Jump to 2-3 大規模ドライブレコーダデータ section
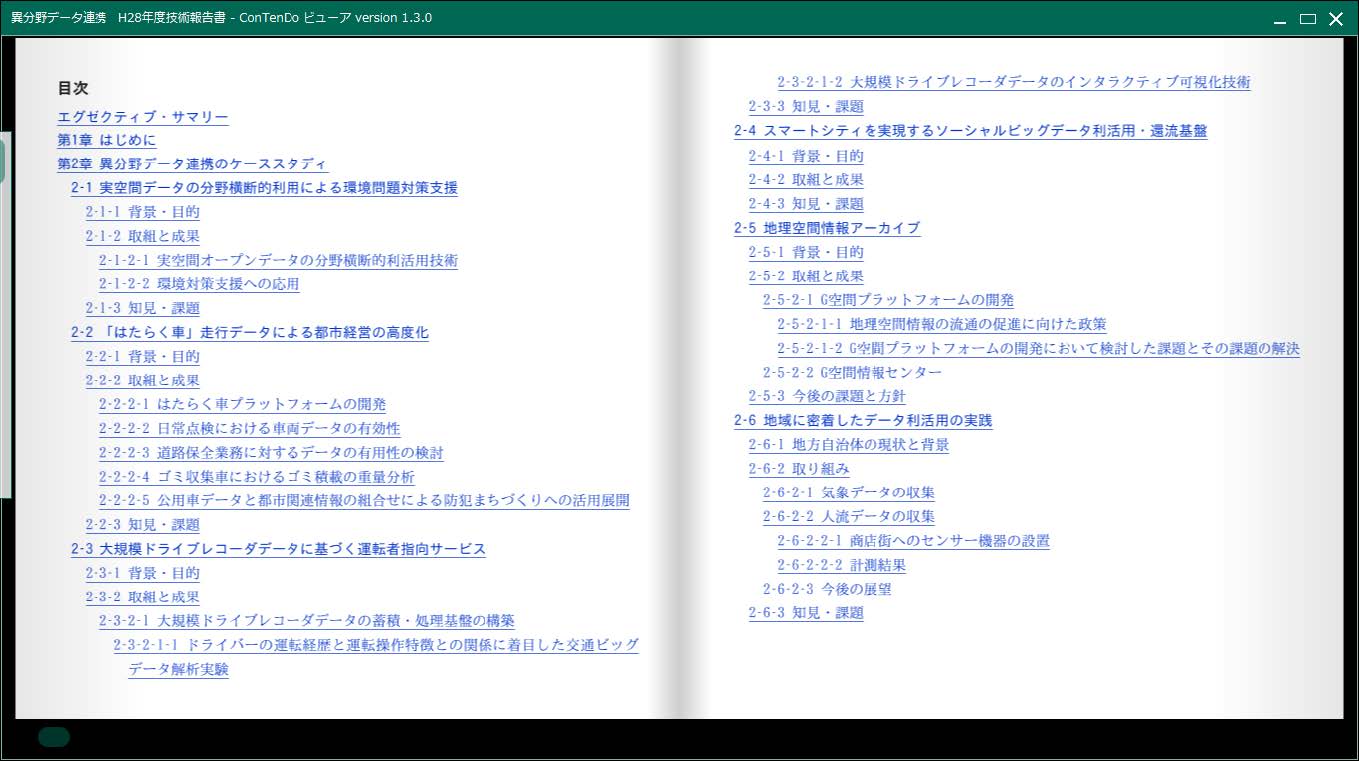Image resolution: width=1359 pixels, height=761 pixels. pos(278,549)
